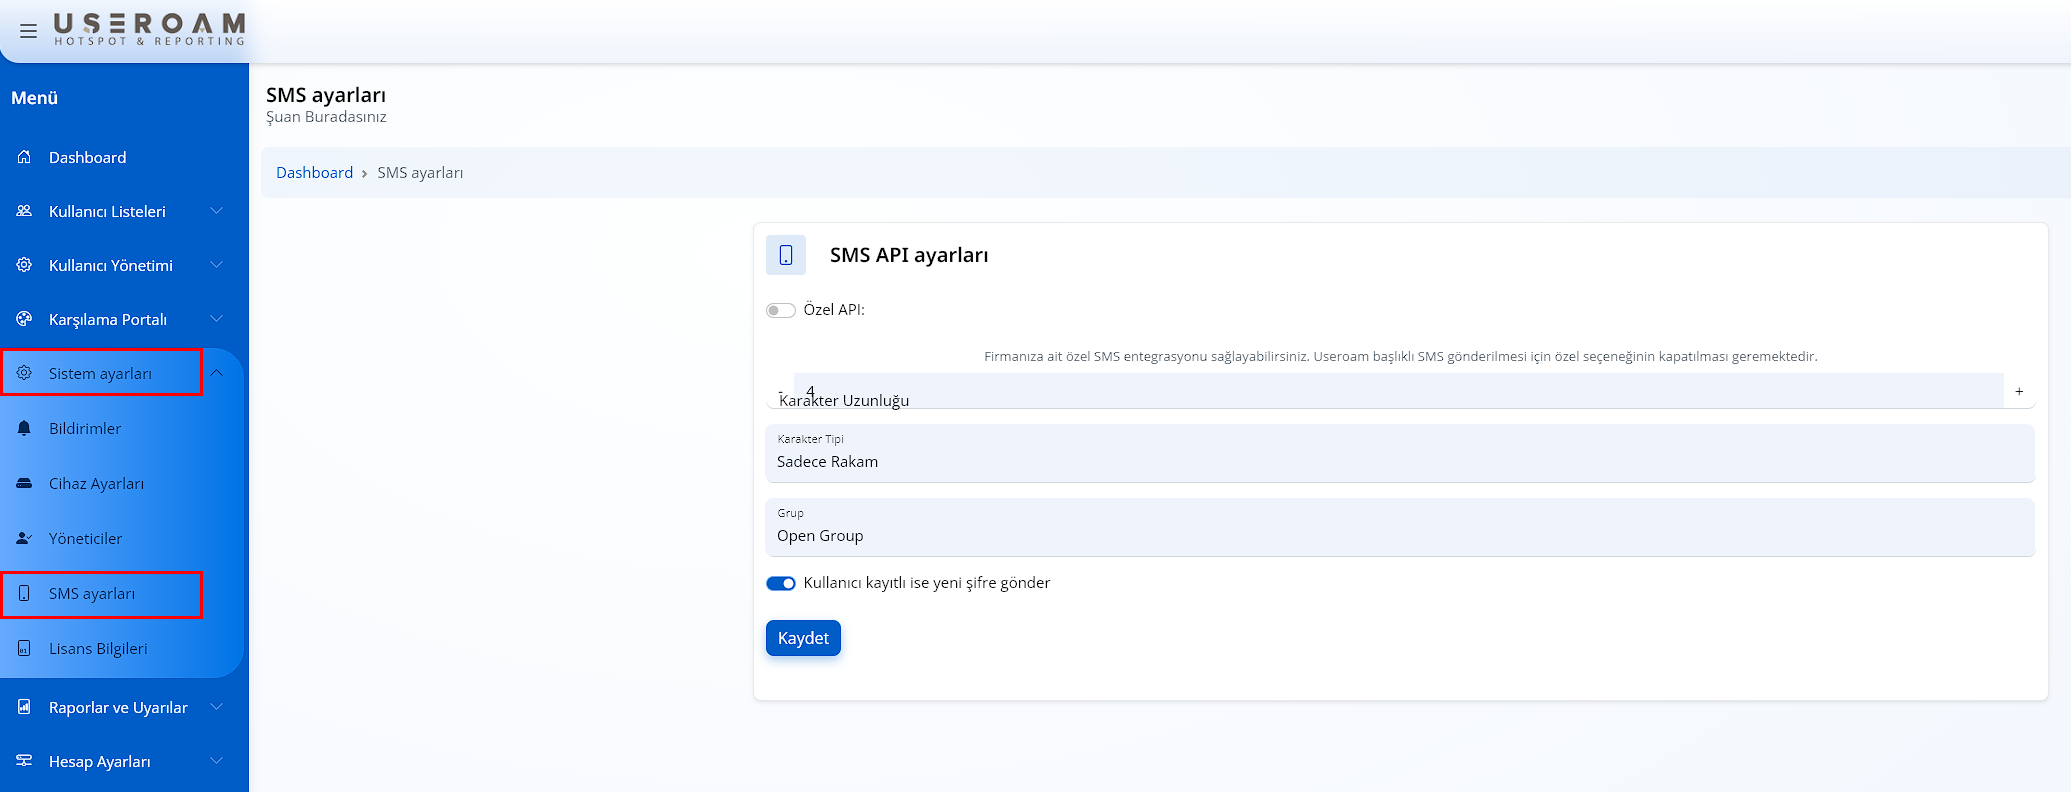Image resolution: width=2071 pixels, height=792 pixels.
Task: Collapse the Sistem ayarları section chevron
Action: (216, 373)
